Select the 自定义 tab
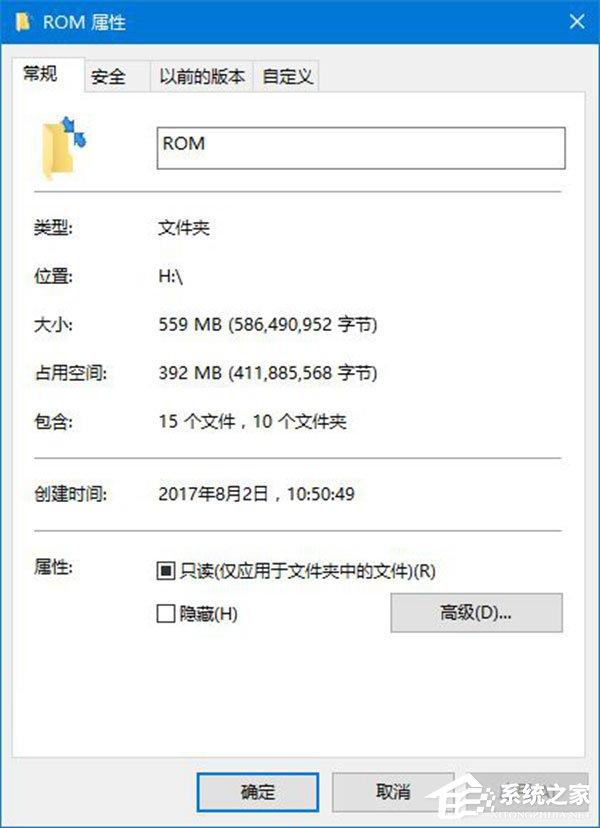This screenshot has height=828, width=600. 287,77
